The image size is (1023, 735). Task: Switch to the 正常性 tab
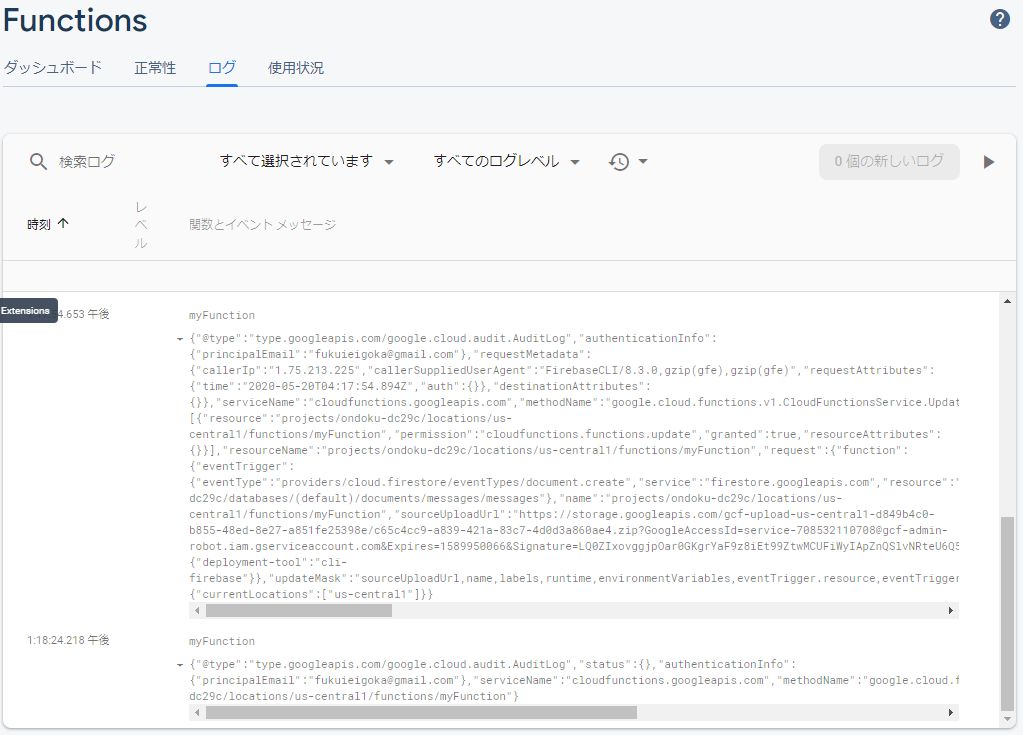(x=155, y=68)
